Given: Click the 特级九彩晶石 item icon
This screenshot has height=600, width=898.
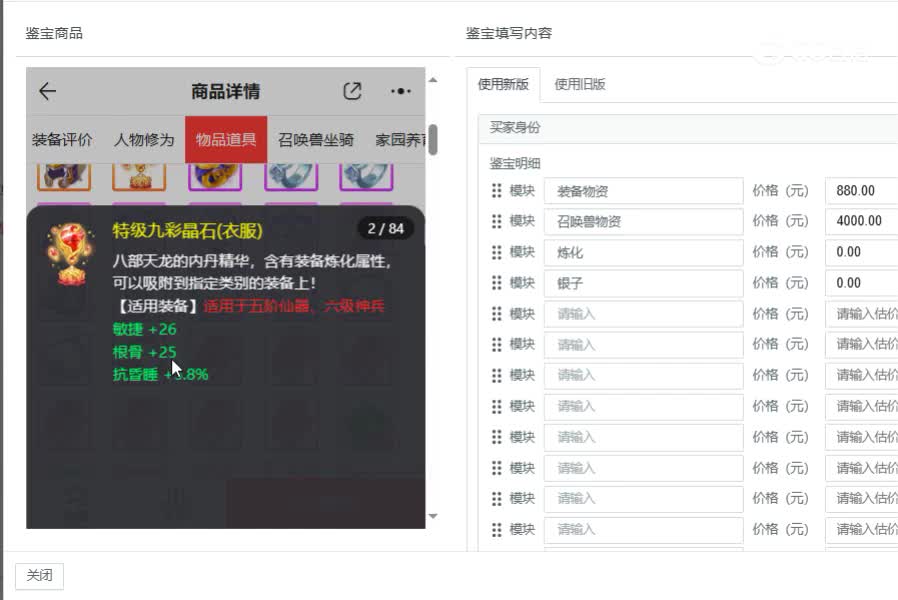Looking at the screenshot, I should (71, 254).
